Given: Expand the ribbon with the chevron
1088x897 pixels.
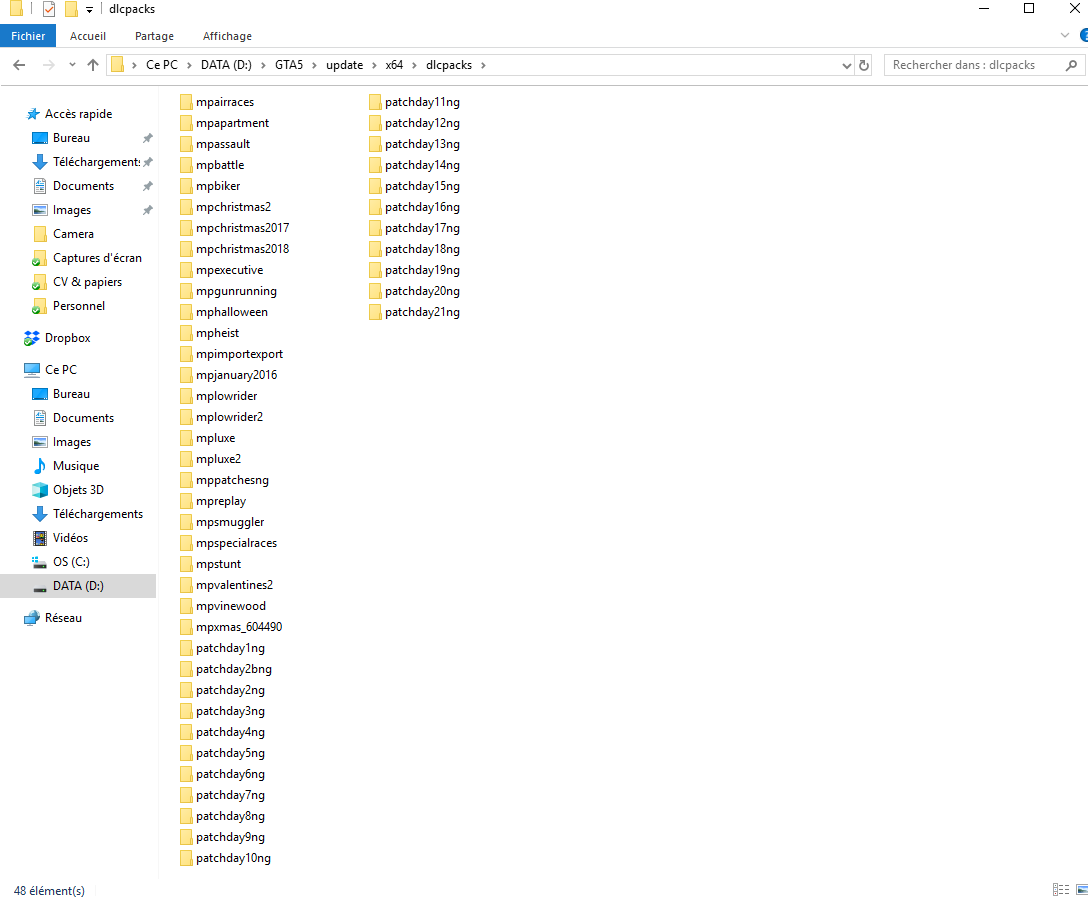Looking at the screenshot, I should point(1064,35).
